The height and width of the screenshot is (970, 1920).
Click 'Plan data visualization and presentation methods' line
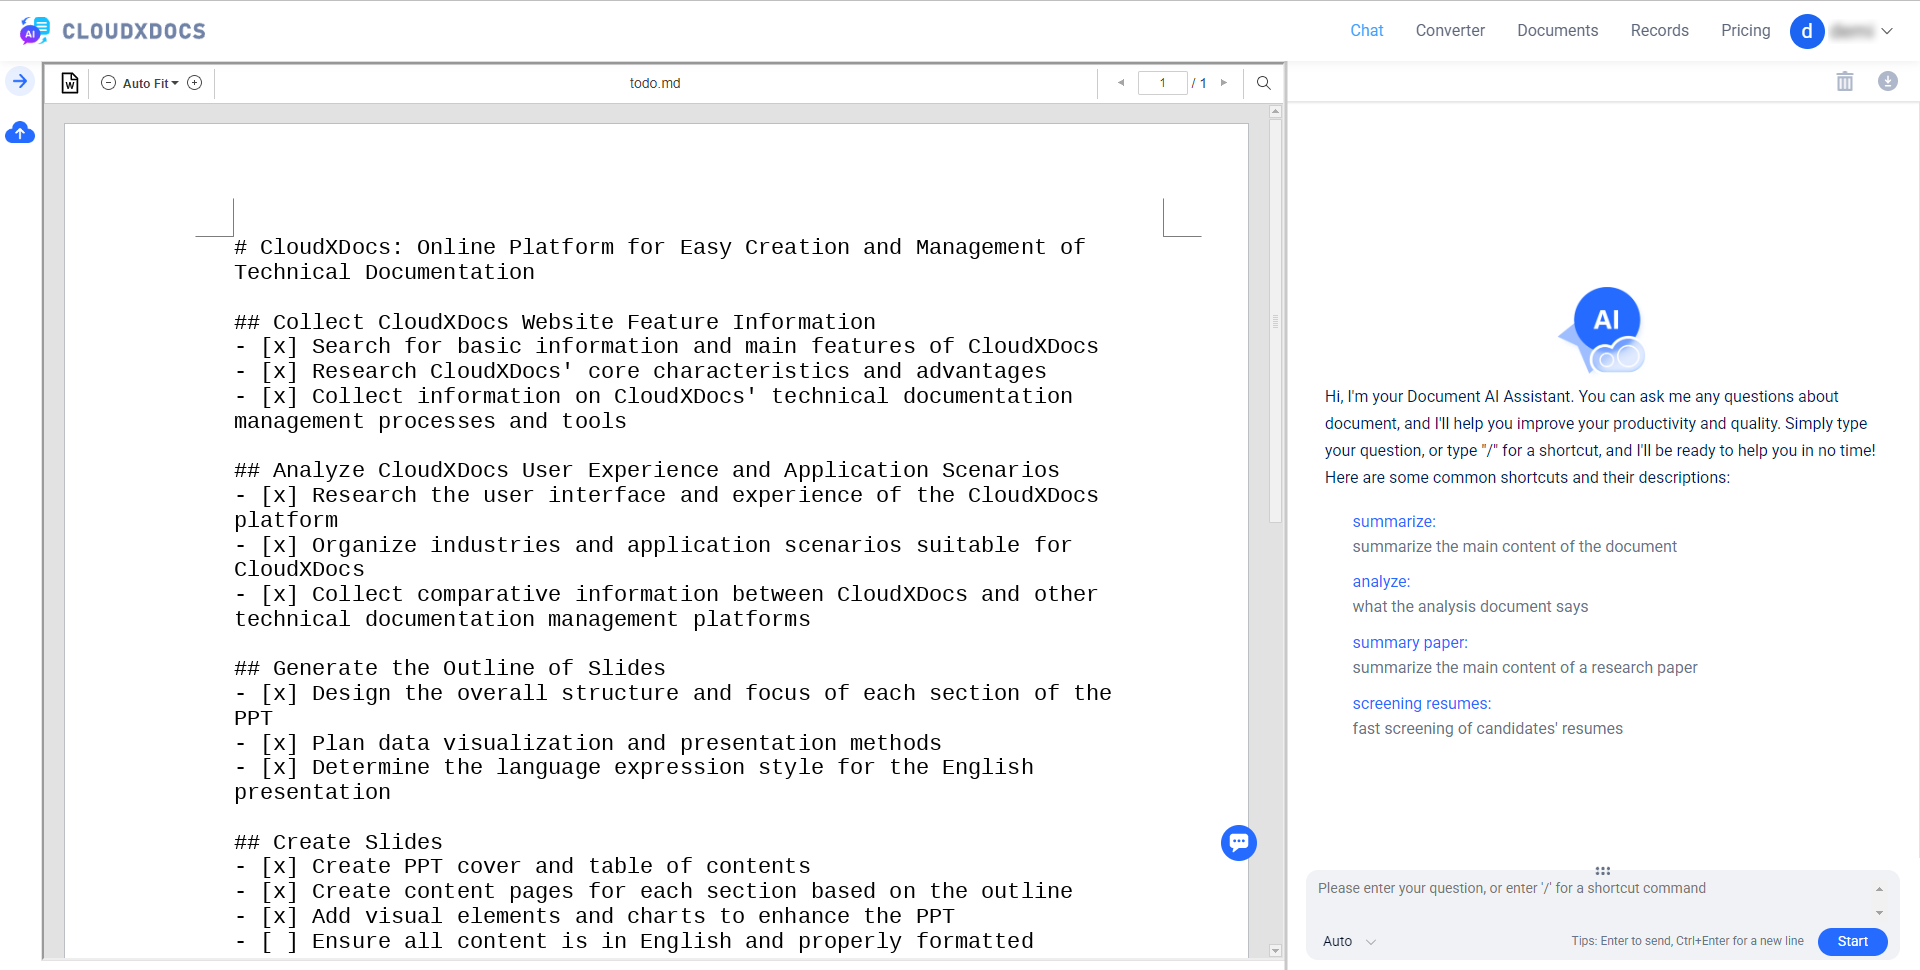588,744
